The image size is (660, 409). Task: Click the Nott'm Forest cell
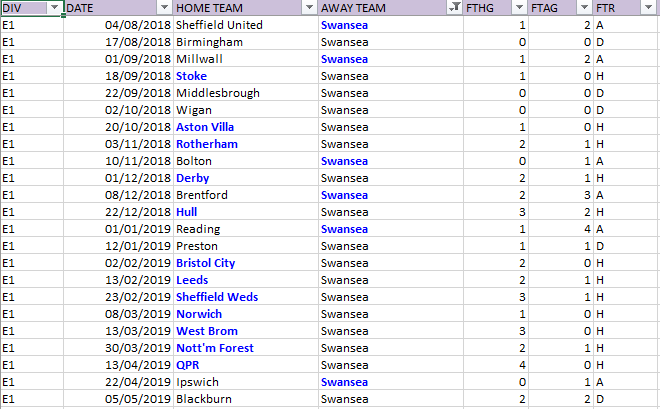click(245, 348)
